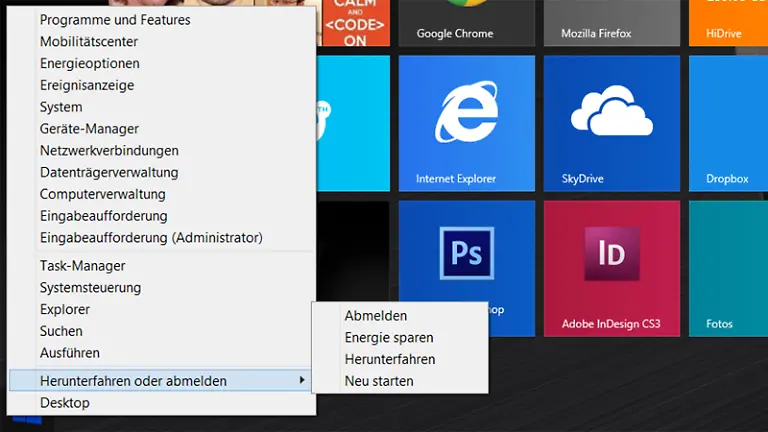Launch the SkyDrive tile
768x432 pixels.
(x=612, y=122)
